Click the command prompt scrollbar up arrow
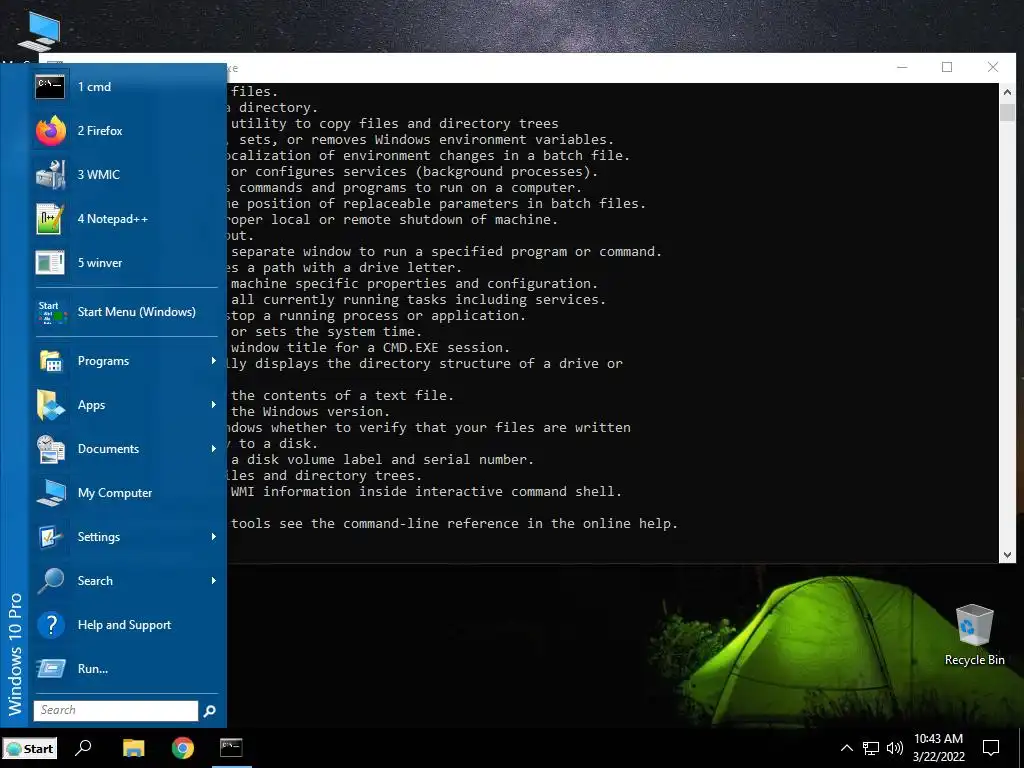Viewport: 1024px width, 768px height. pos(1007,93)
